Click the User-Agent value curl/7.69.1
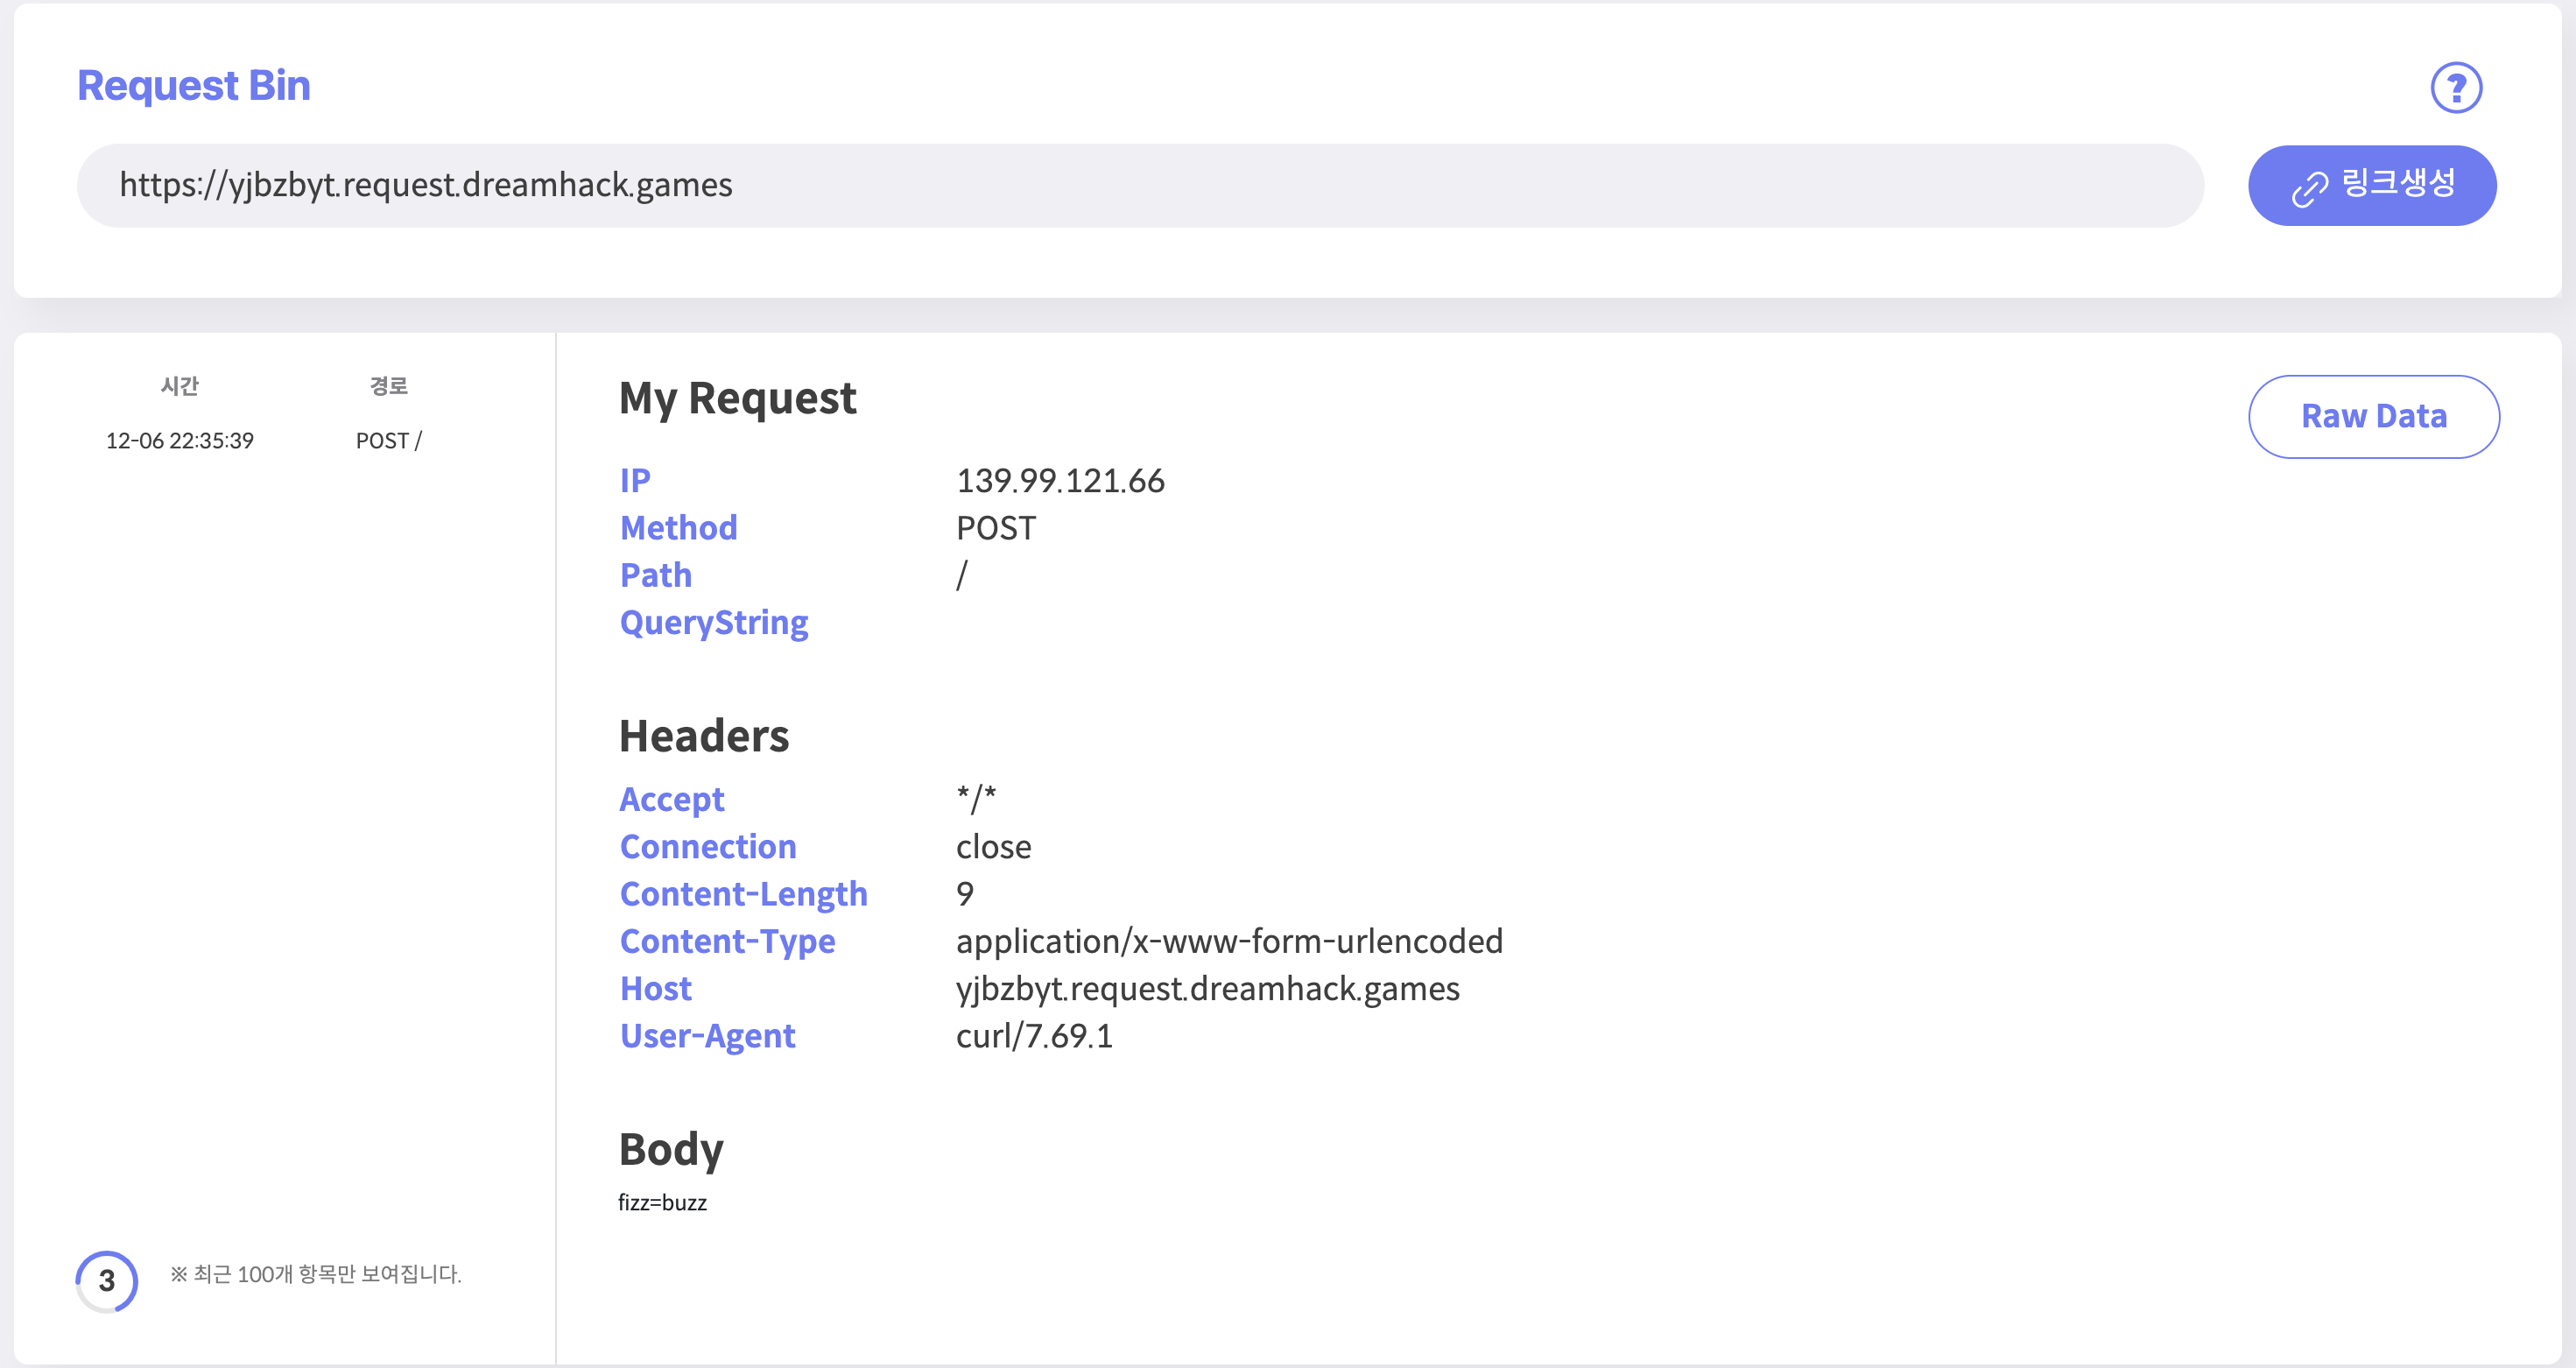The image size is (2576, 1368). pos(1034,1036)
